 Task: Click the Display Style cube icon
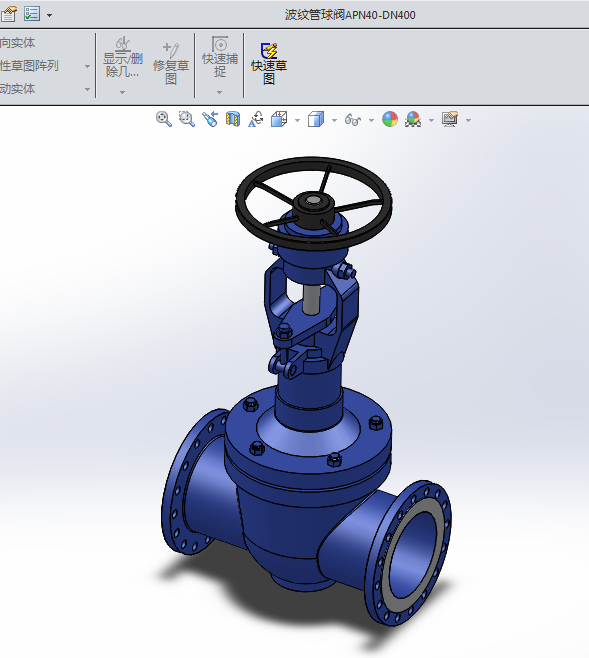point(316,119)
